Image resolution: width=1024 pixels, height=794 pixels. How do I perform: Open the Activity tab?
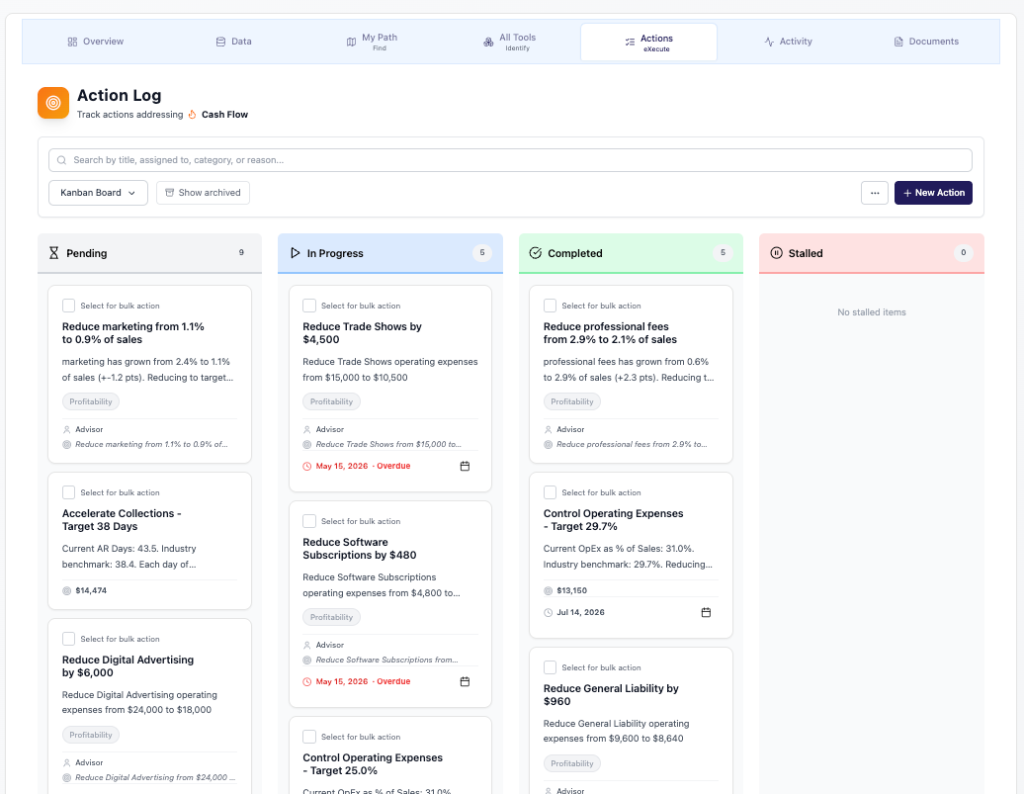pos(788,41)
